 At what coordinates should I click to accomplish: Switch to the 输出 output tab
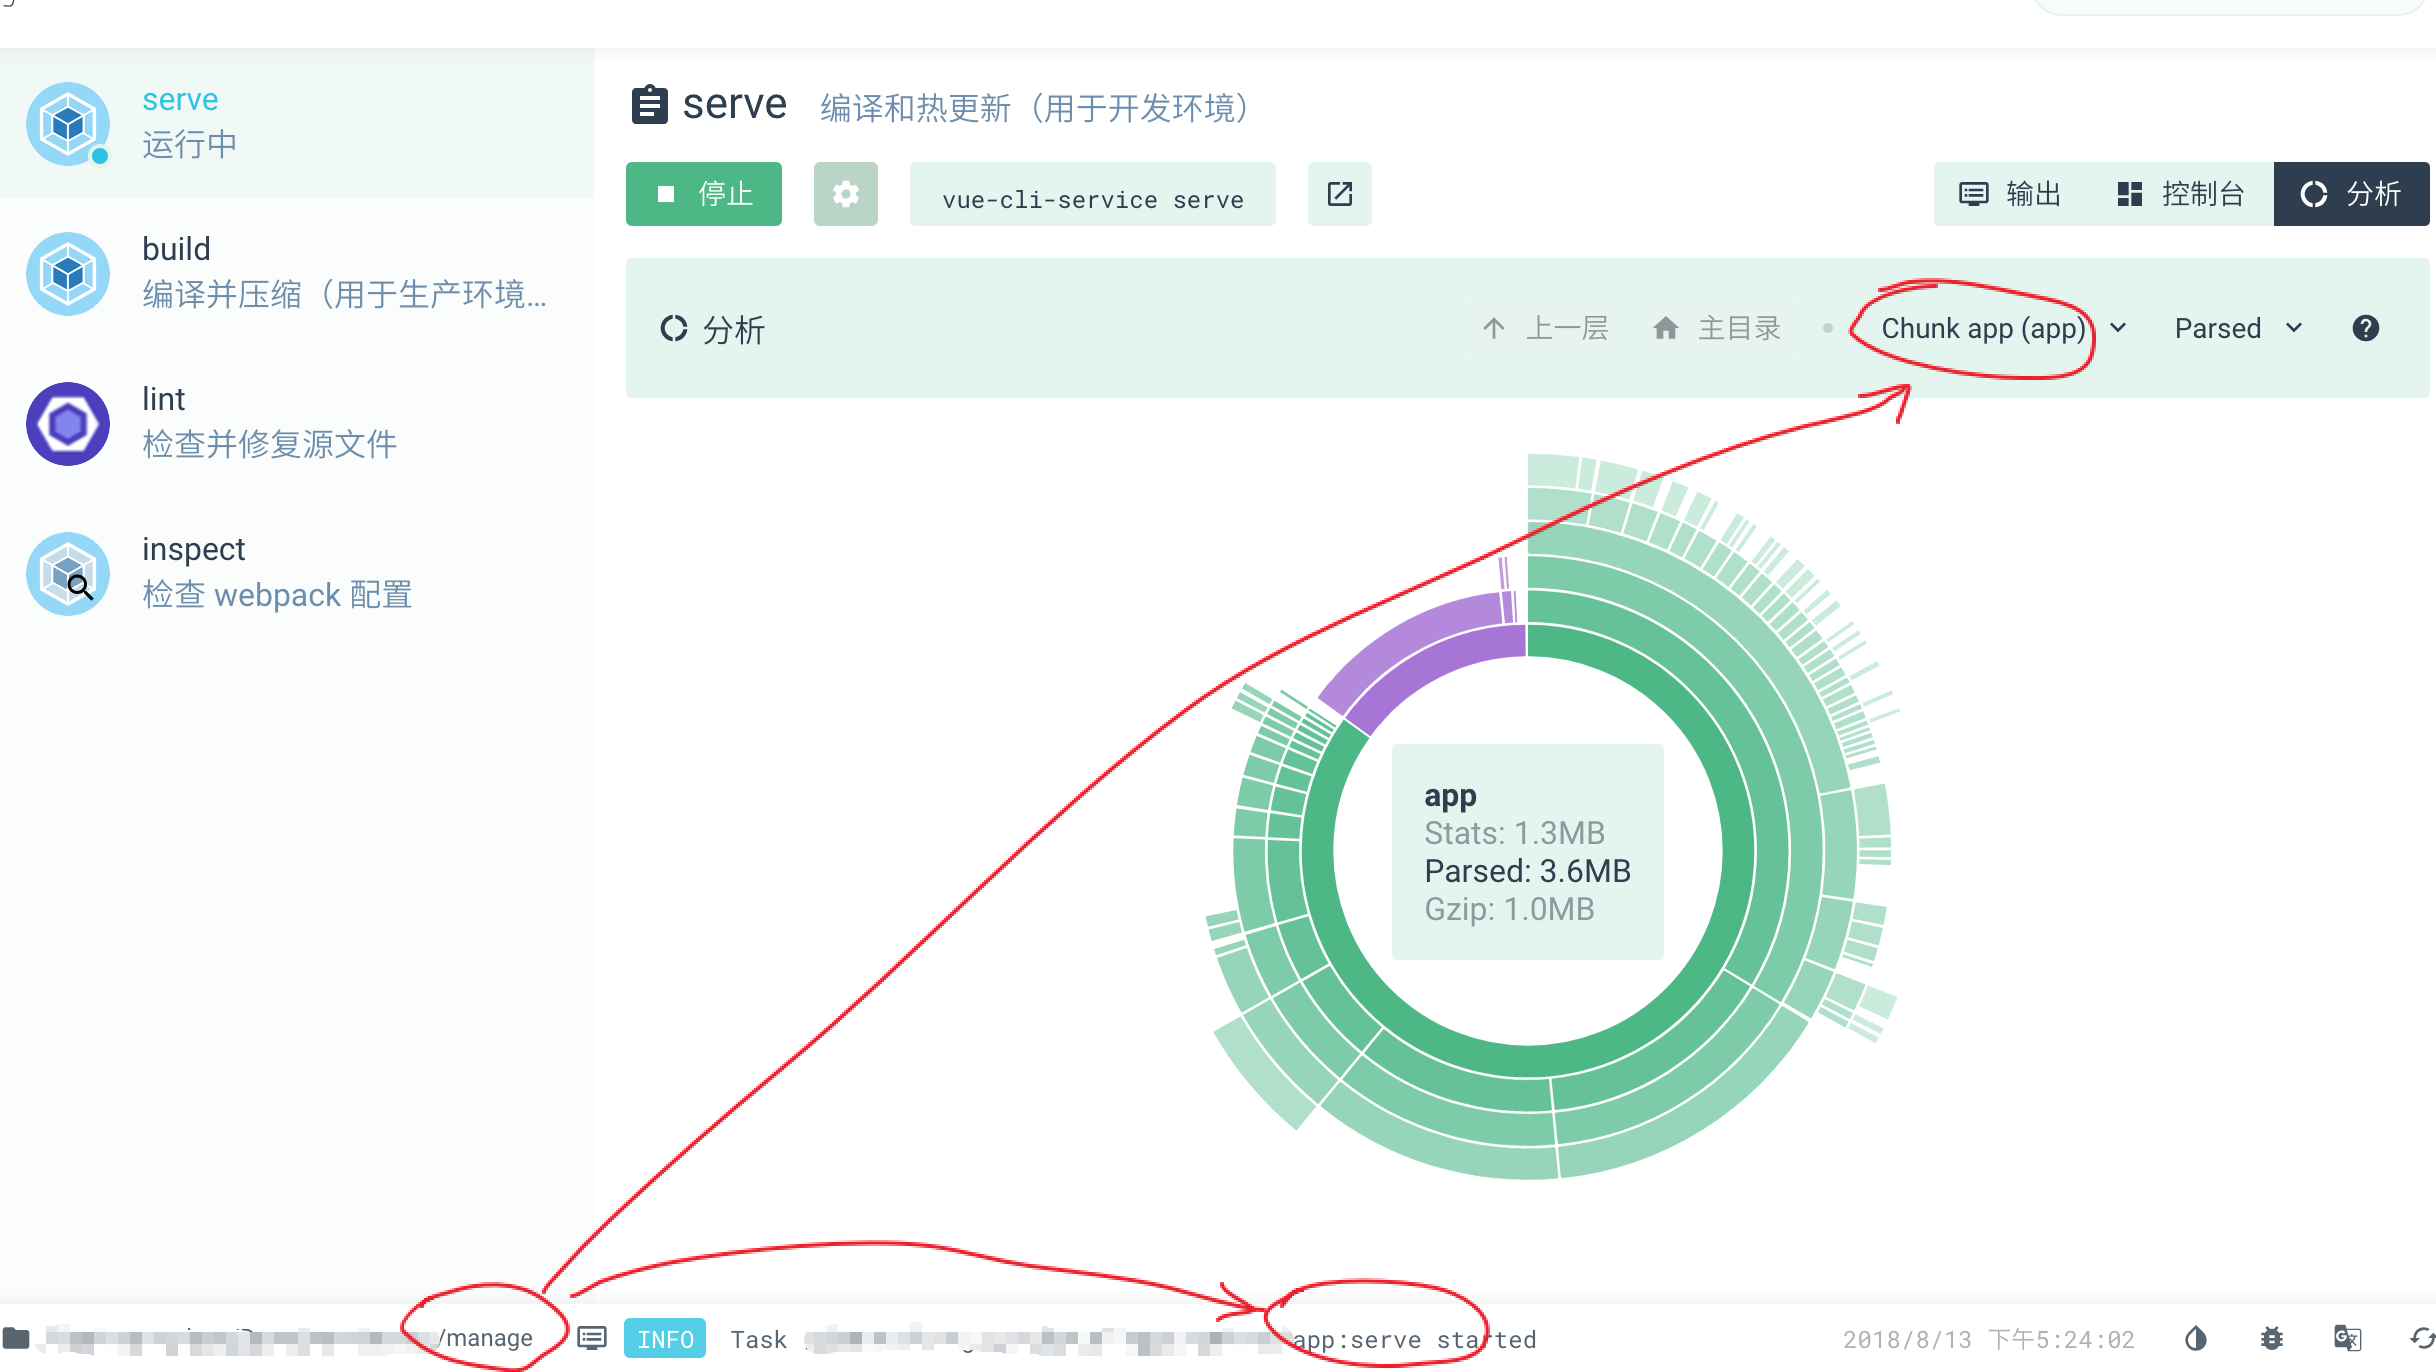[x=2010, y=194]
